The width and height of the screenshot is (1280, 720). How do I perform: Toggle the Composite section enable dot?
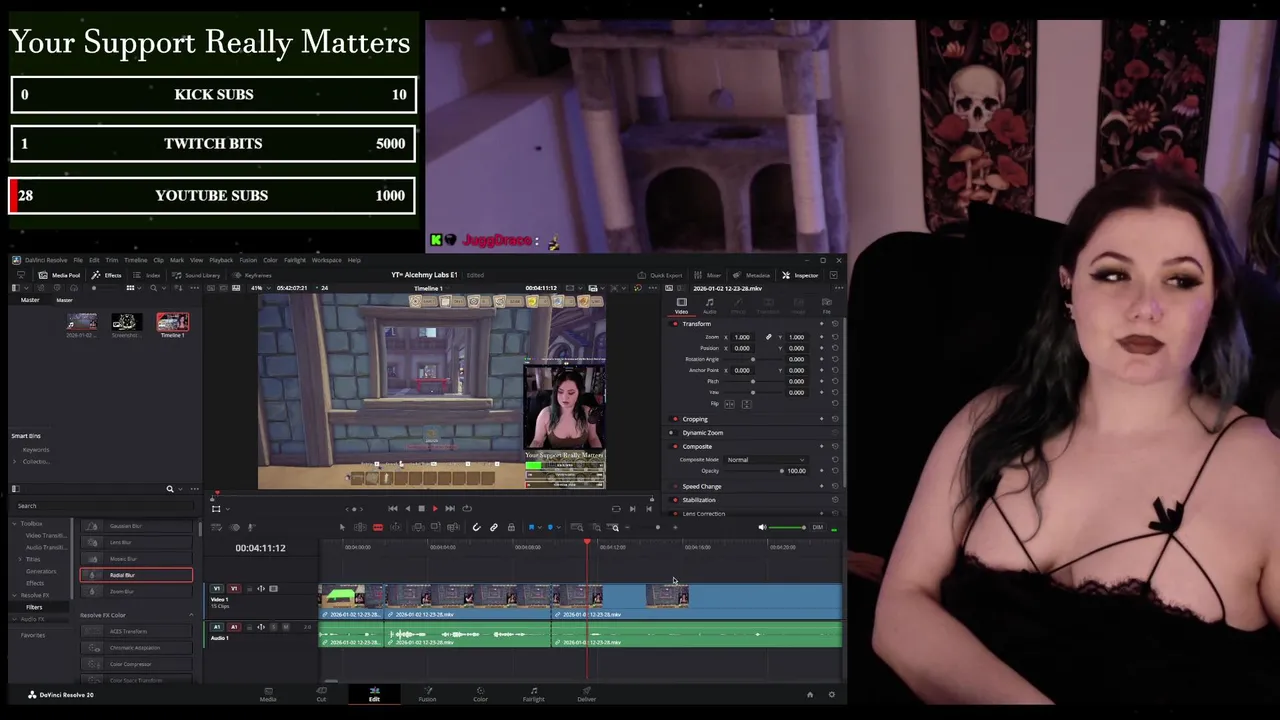675,447
